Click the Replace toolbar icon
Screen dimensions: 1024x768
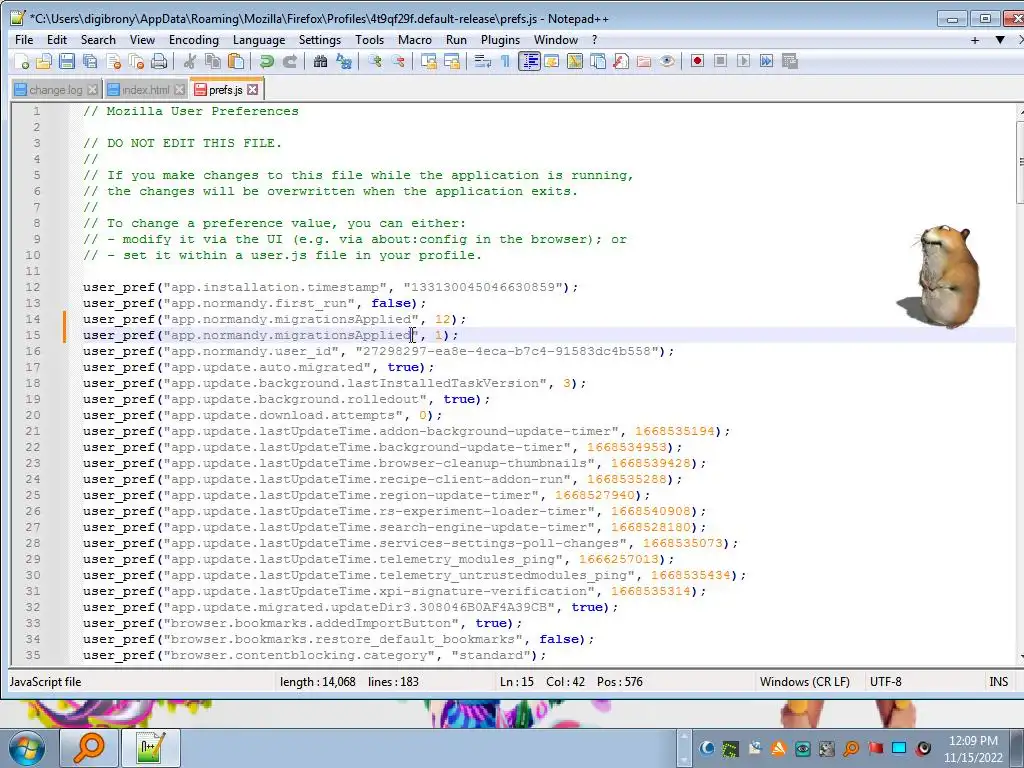[x=344, y=61]
